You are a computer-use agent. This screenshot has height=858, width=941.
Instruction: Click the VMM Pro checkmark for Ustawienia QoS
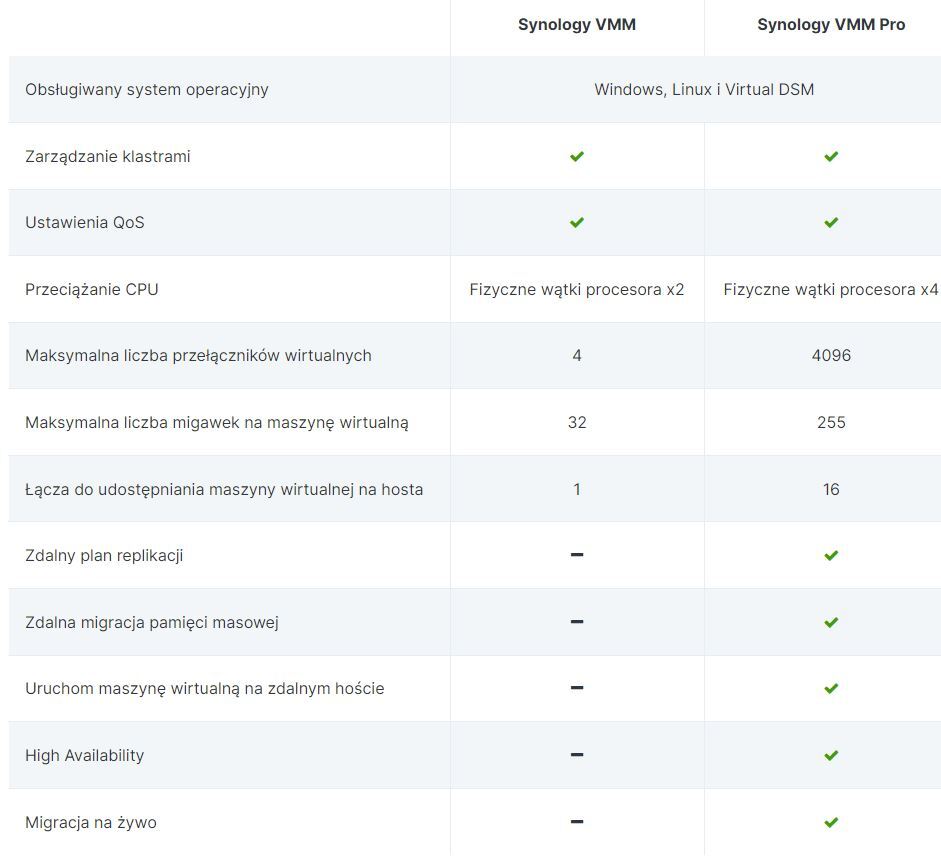pos(831,222)
